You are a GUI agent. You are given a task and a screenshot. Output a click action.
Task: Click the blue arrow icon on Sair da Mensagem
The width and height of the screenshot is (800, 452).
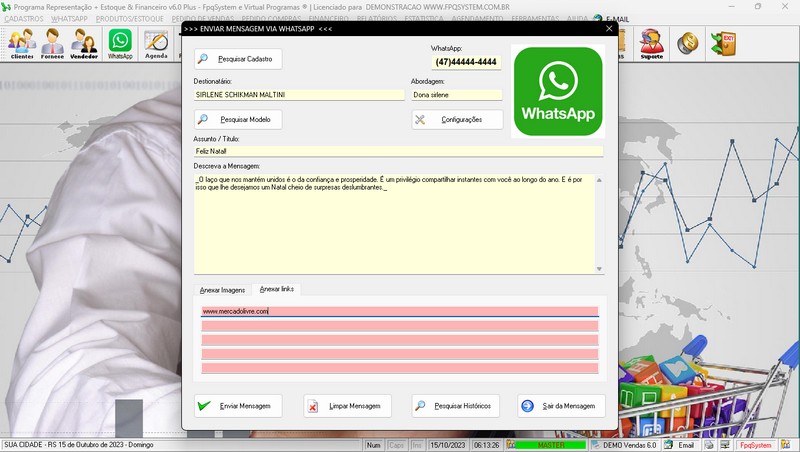(x=527, y=406)
